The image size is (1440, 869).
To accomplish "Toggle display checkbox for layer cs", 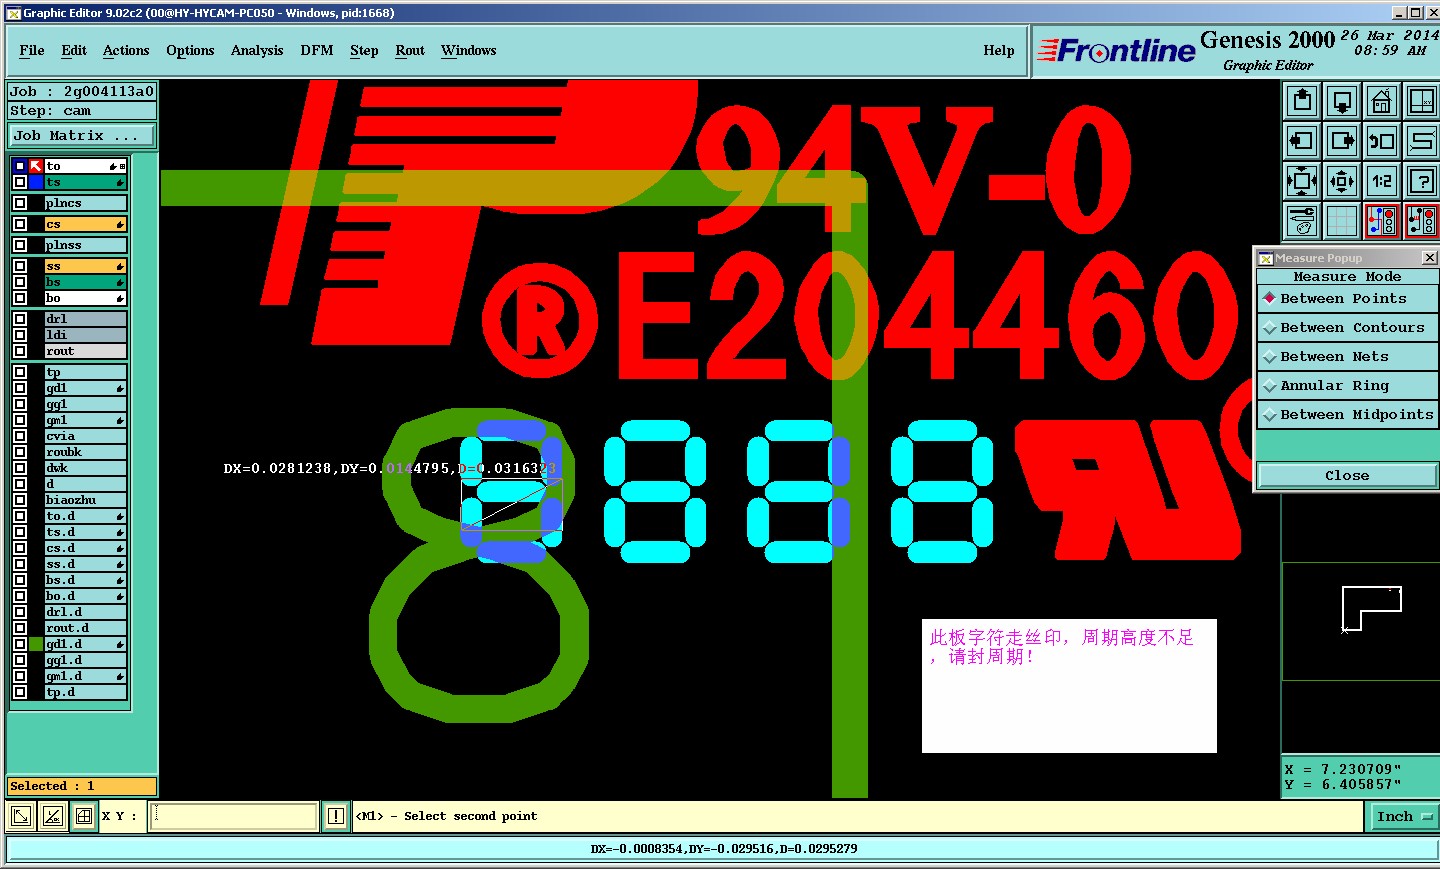I will click(x=20, y=224).
